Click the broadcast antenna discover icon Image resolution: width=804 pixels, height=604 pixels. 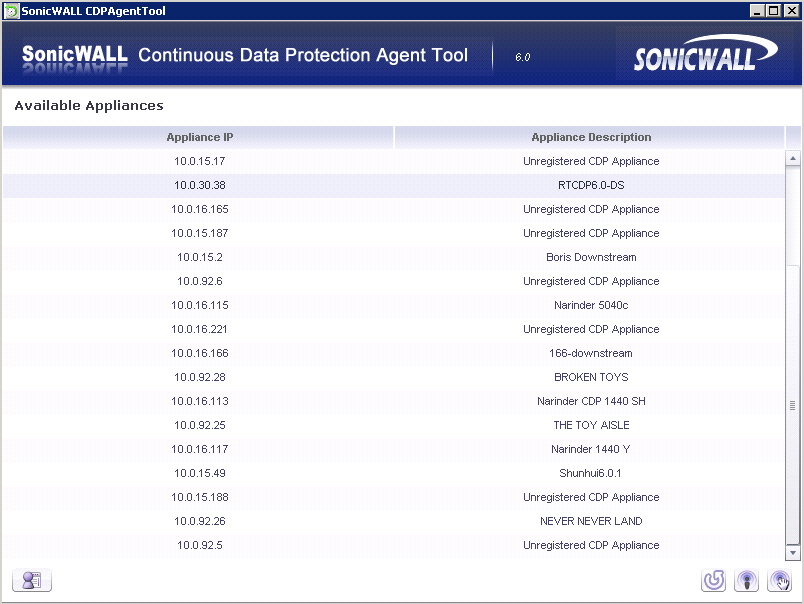(746, 580)
